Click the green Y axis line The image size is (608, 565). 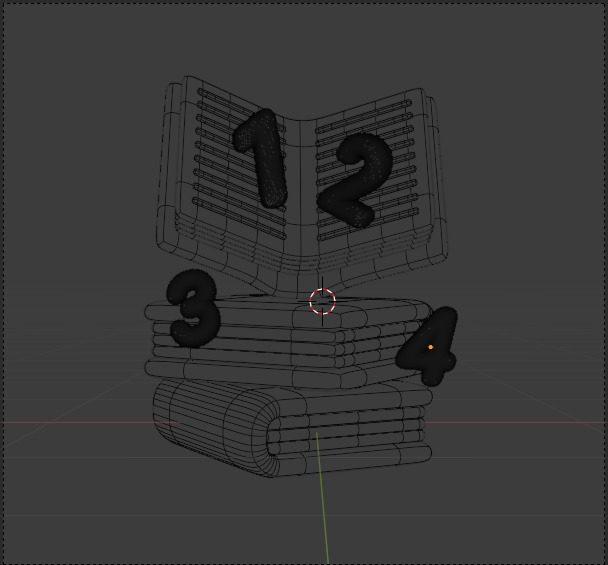[323, 498]
